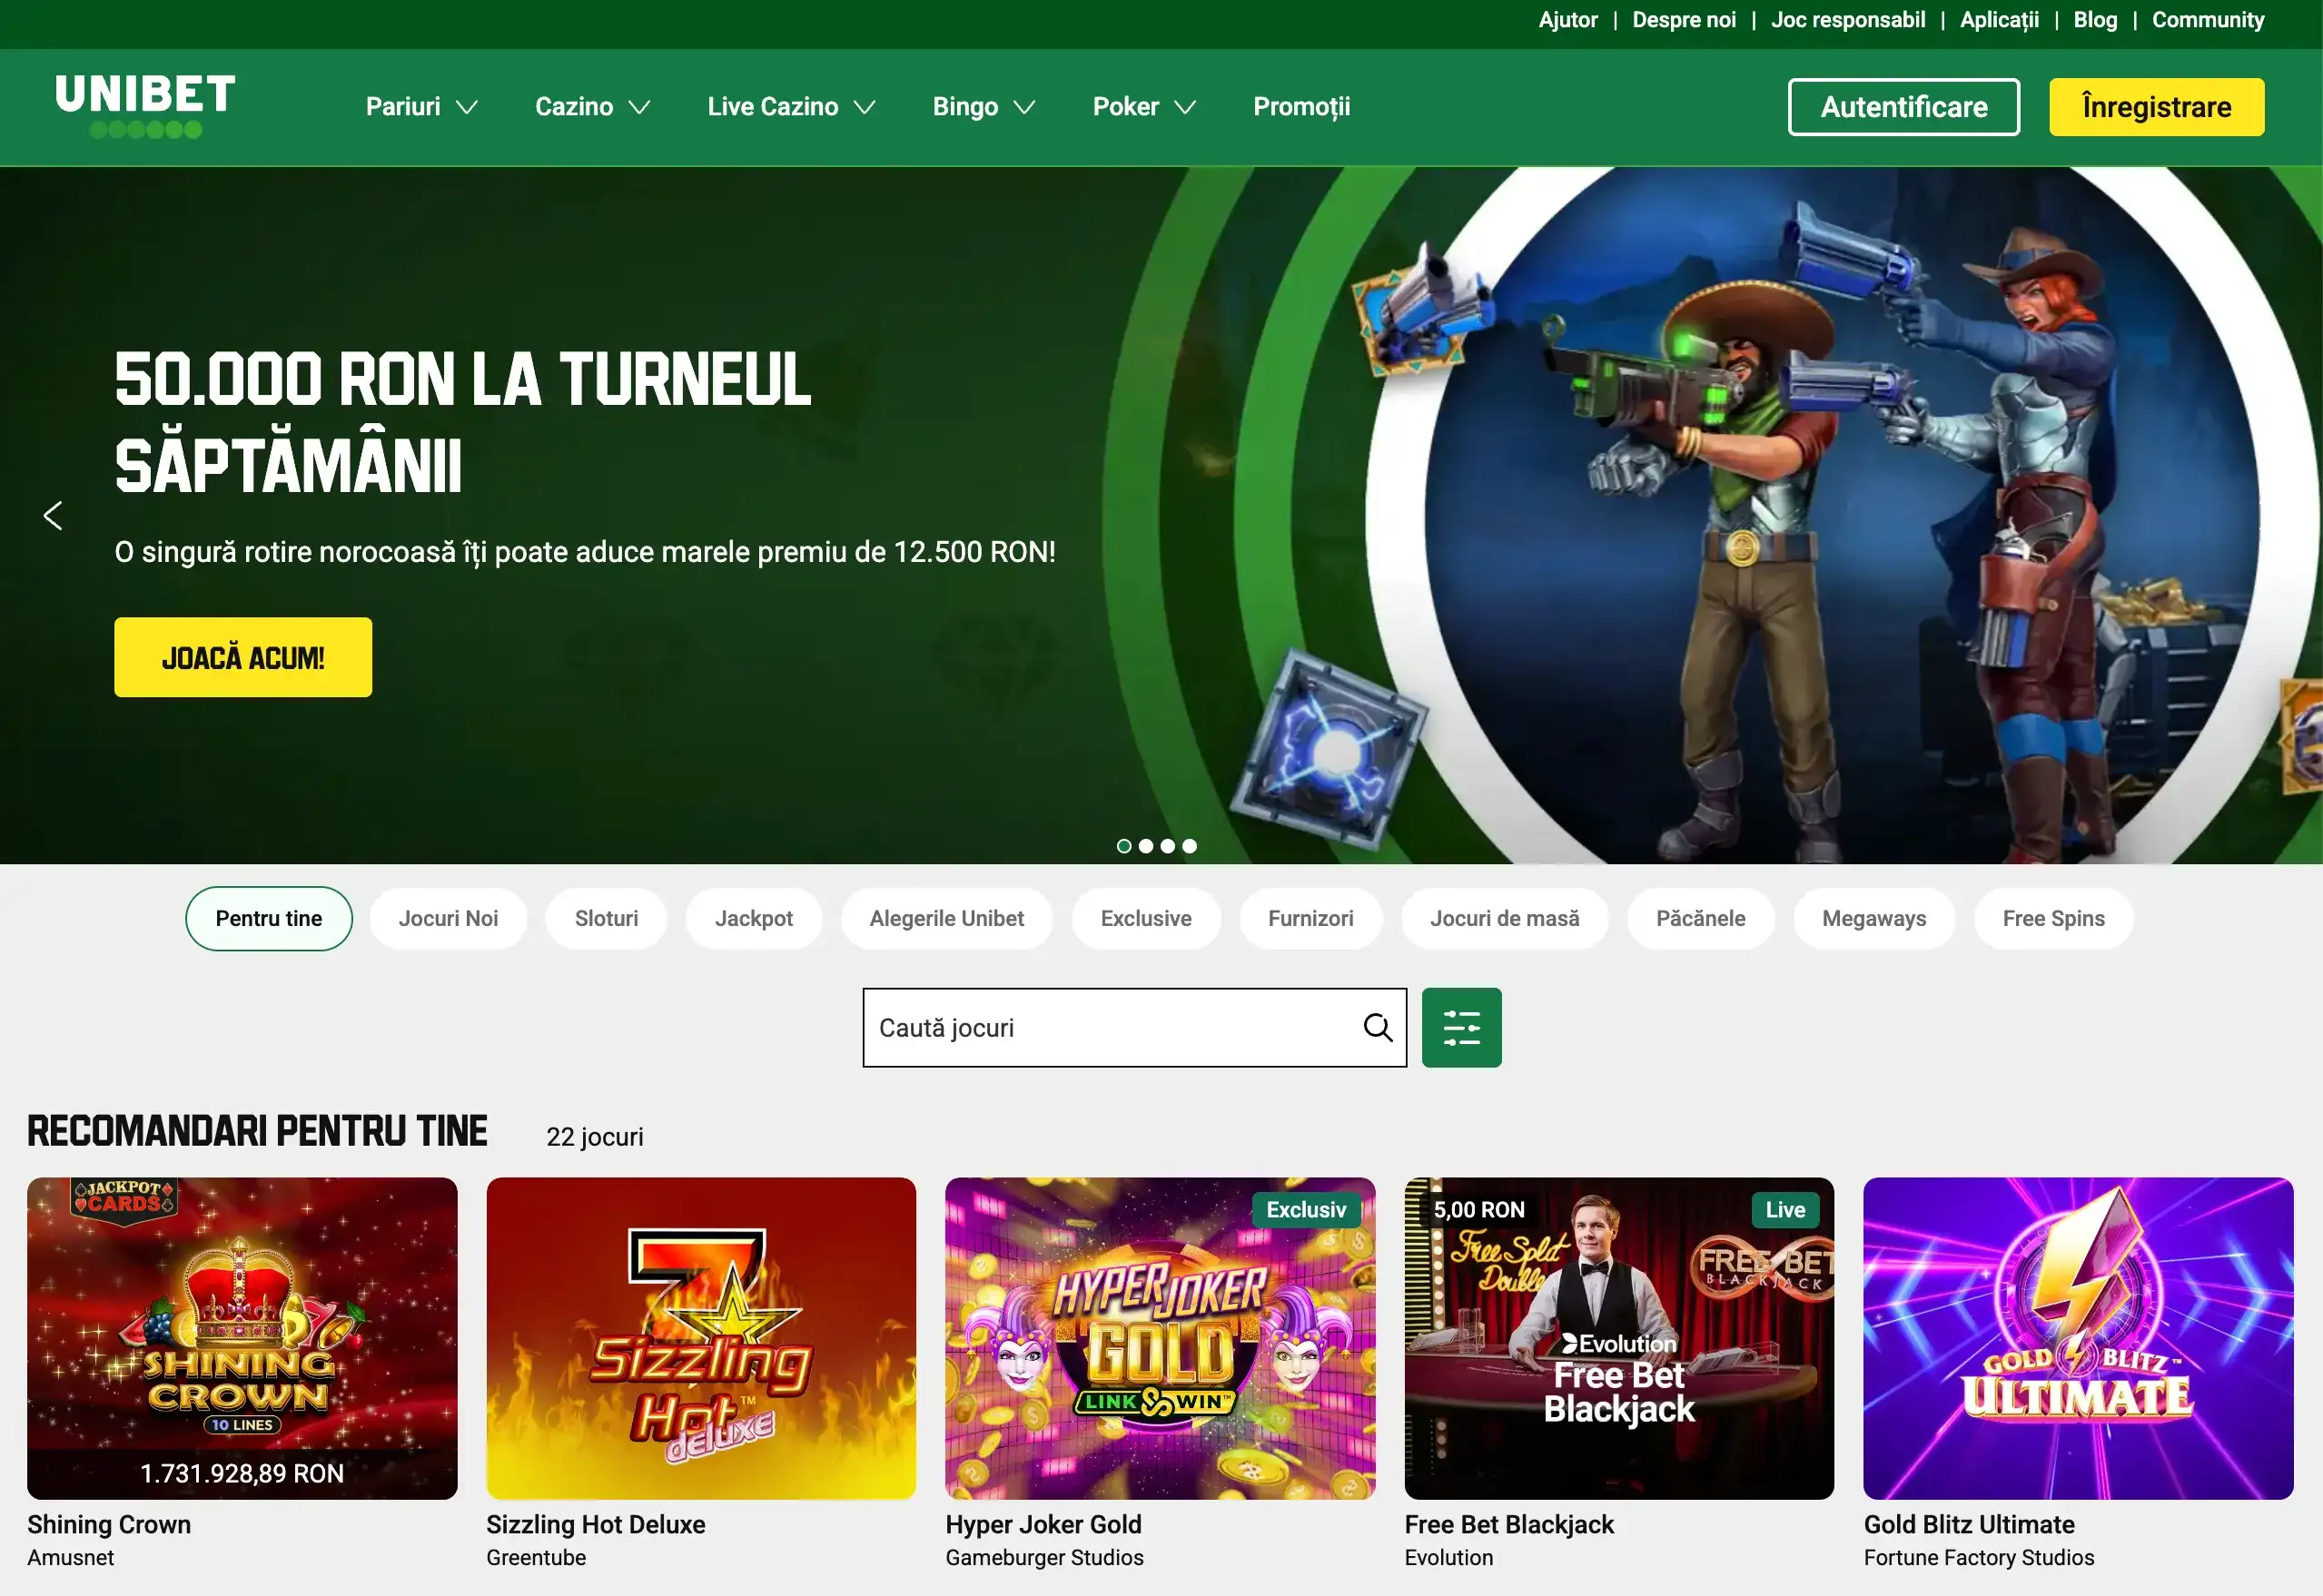2323x1596 pixels.
Task: Open the Promoții menu item
Action: click(x=1301, y=106)
